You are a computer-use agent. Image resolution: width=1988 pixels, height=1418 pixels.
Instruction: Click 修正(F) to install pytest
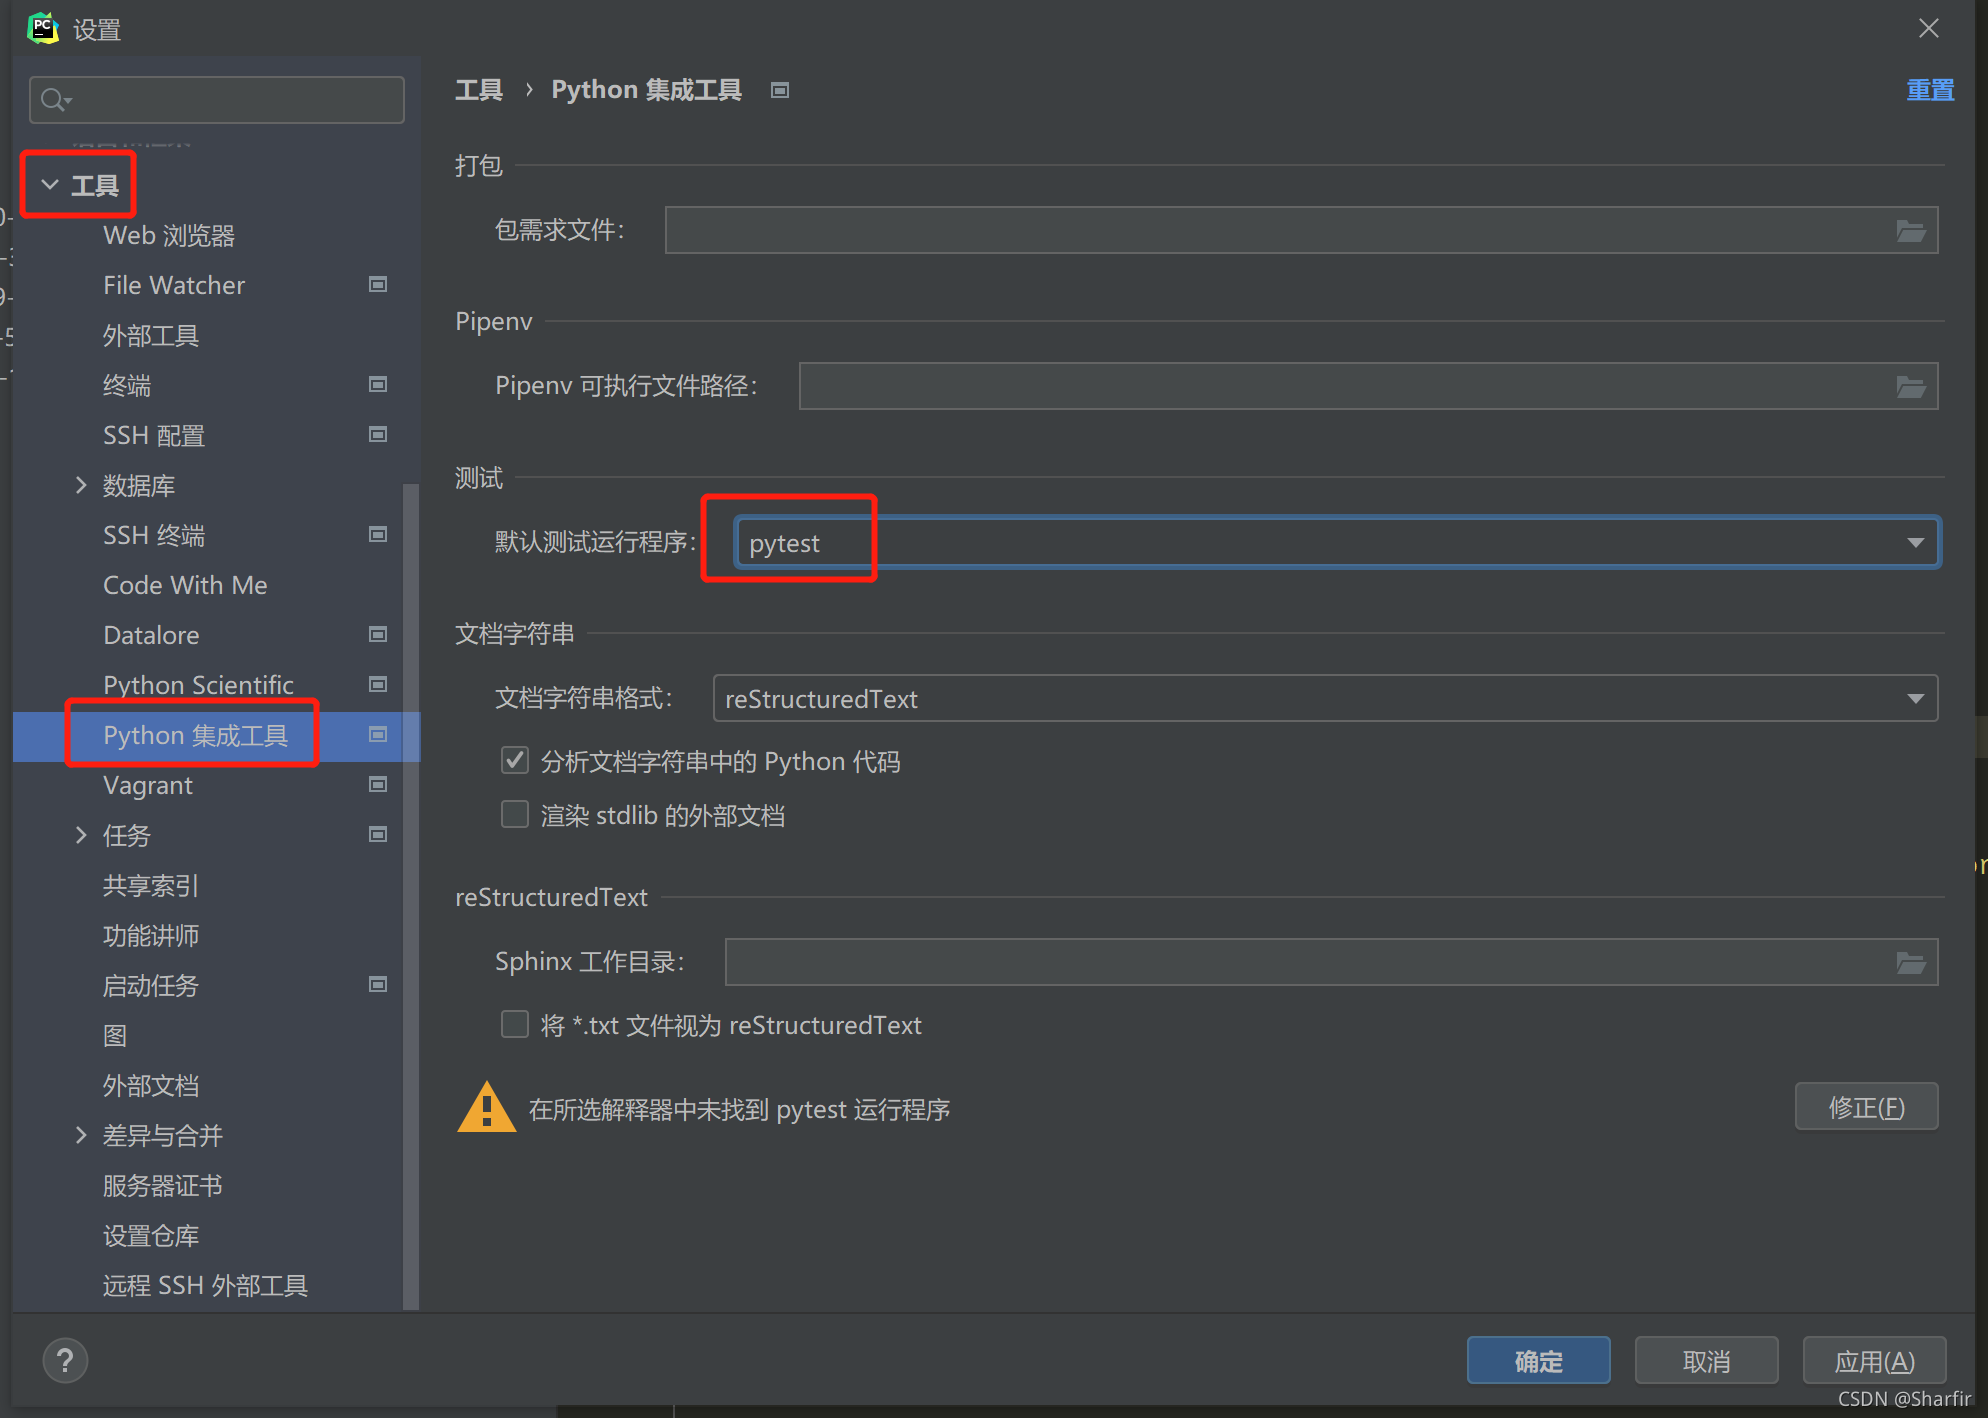[x=1866, y=1107]
